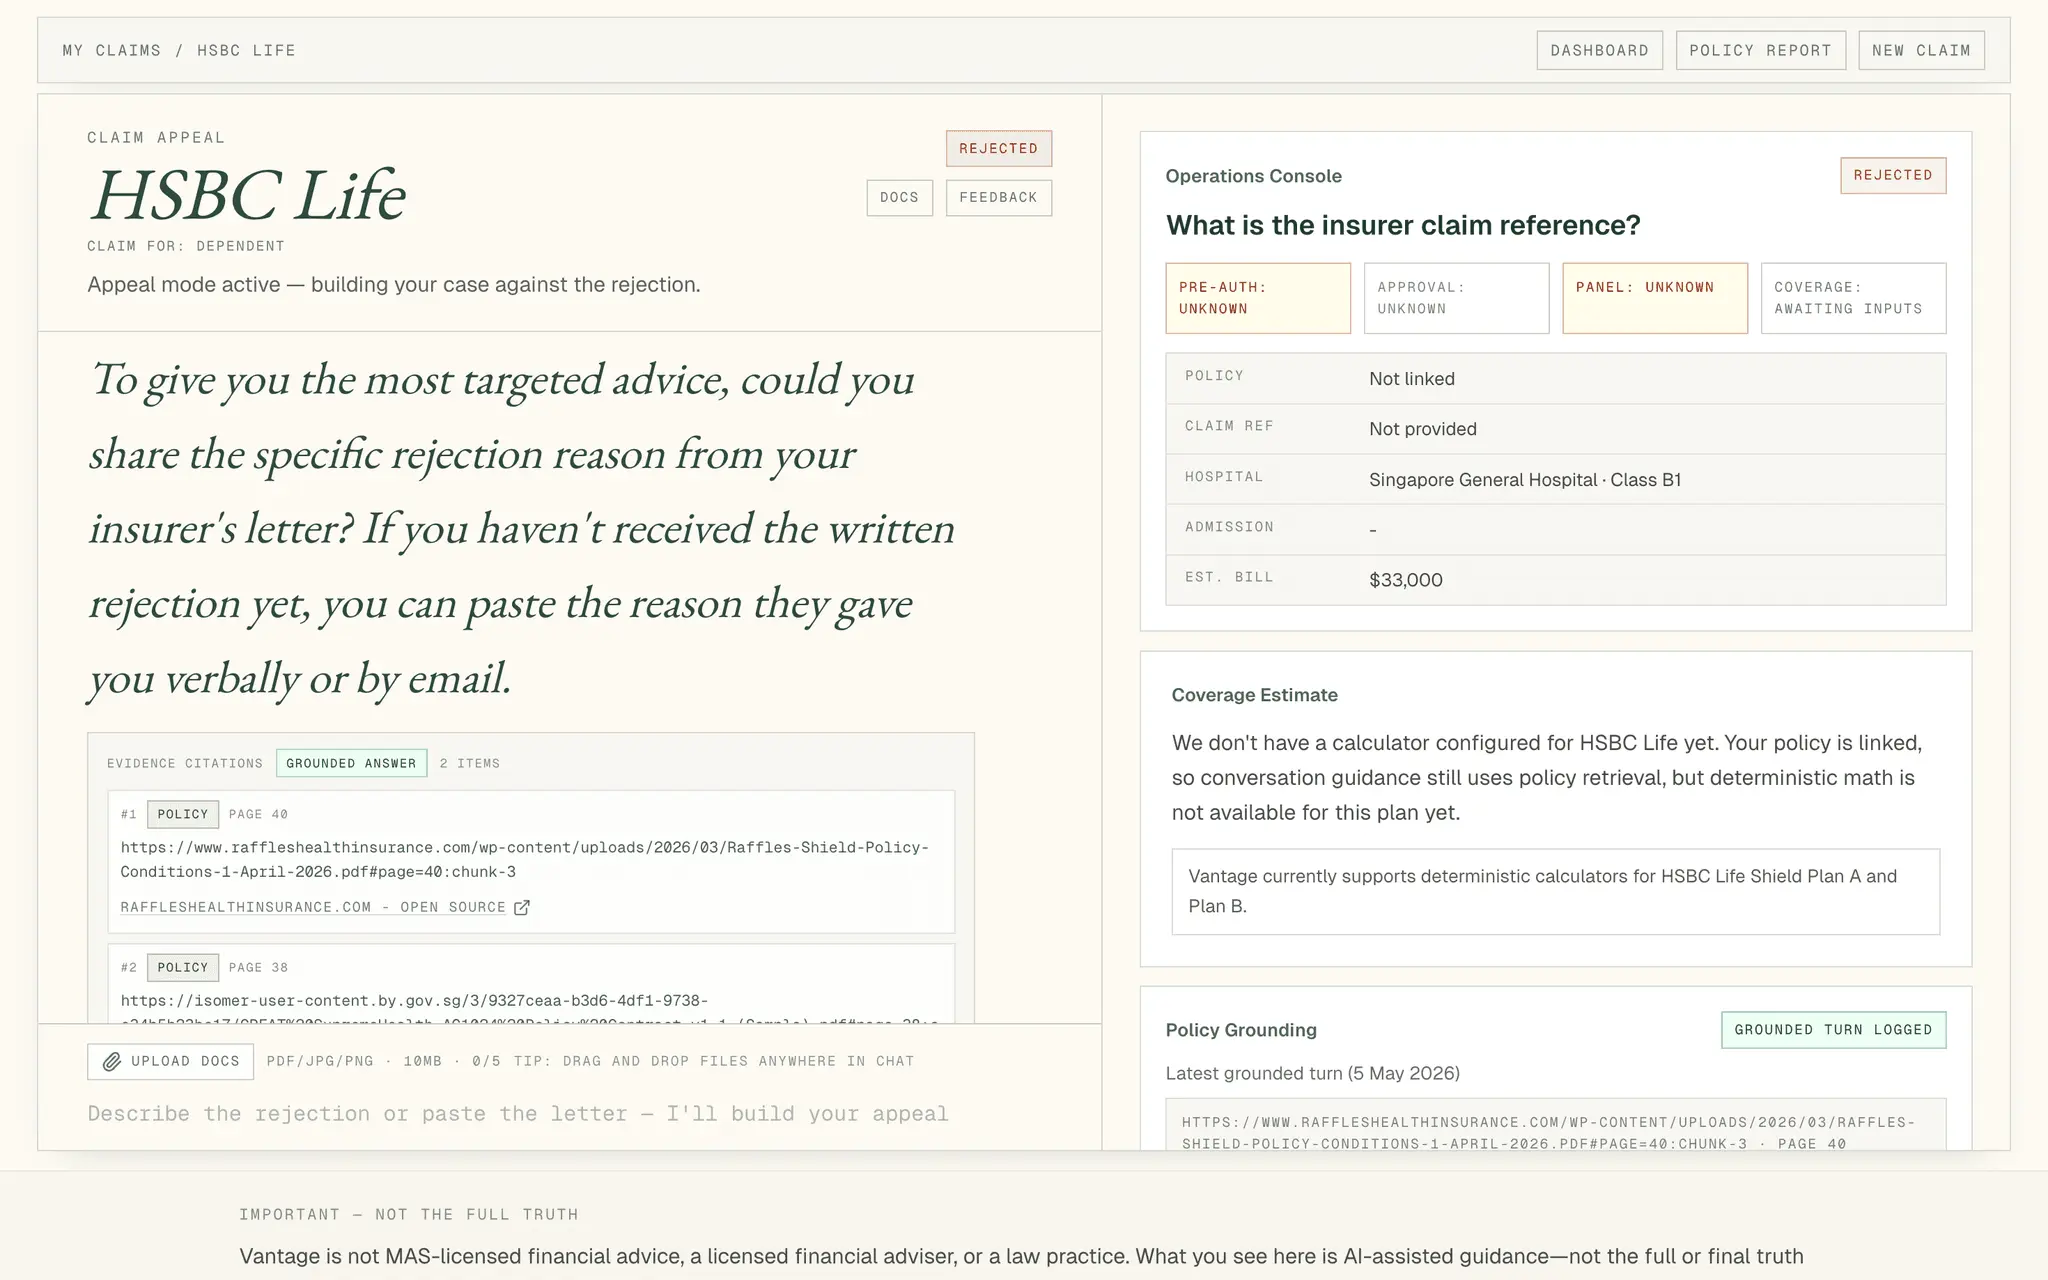Click the HSBC Life claim title
Screen dimensions: 2048x1280
point(247,194)
